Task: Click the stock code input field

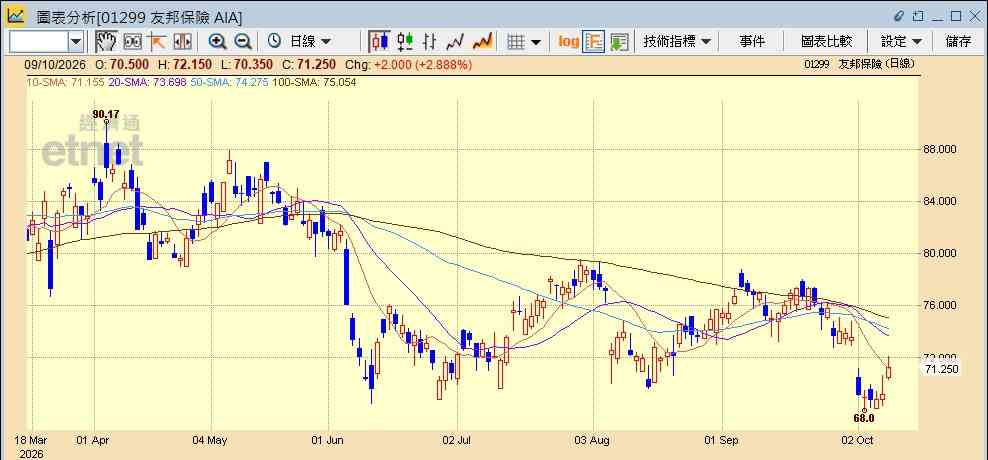Action: pyautogui.click(x=38, y=42)
